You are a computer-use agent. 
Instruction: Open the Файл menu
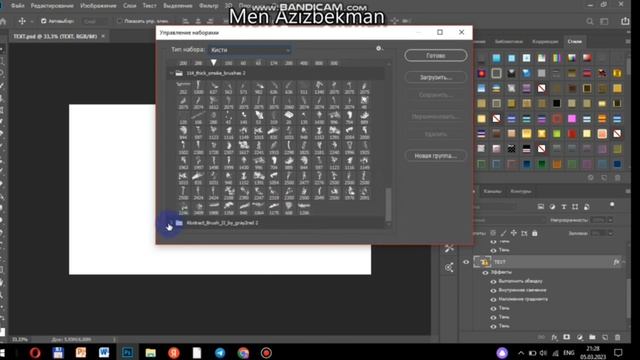[18, 6]
